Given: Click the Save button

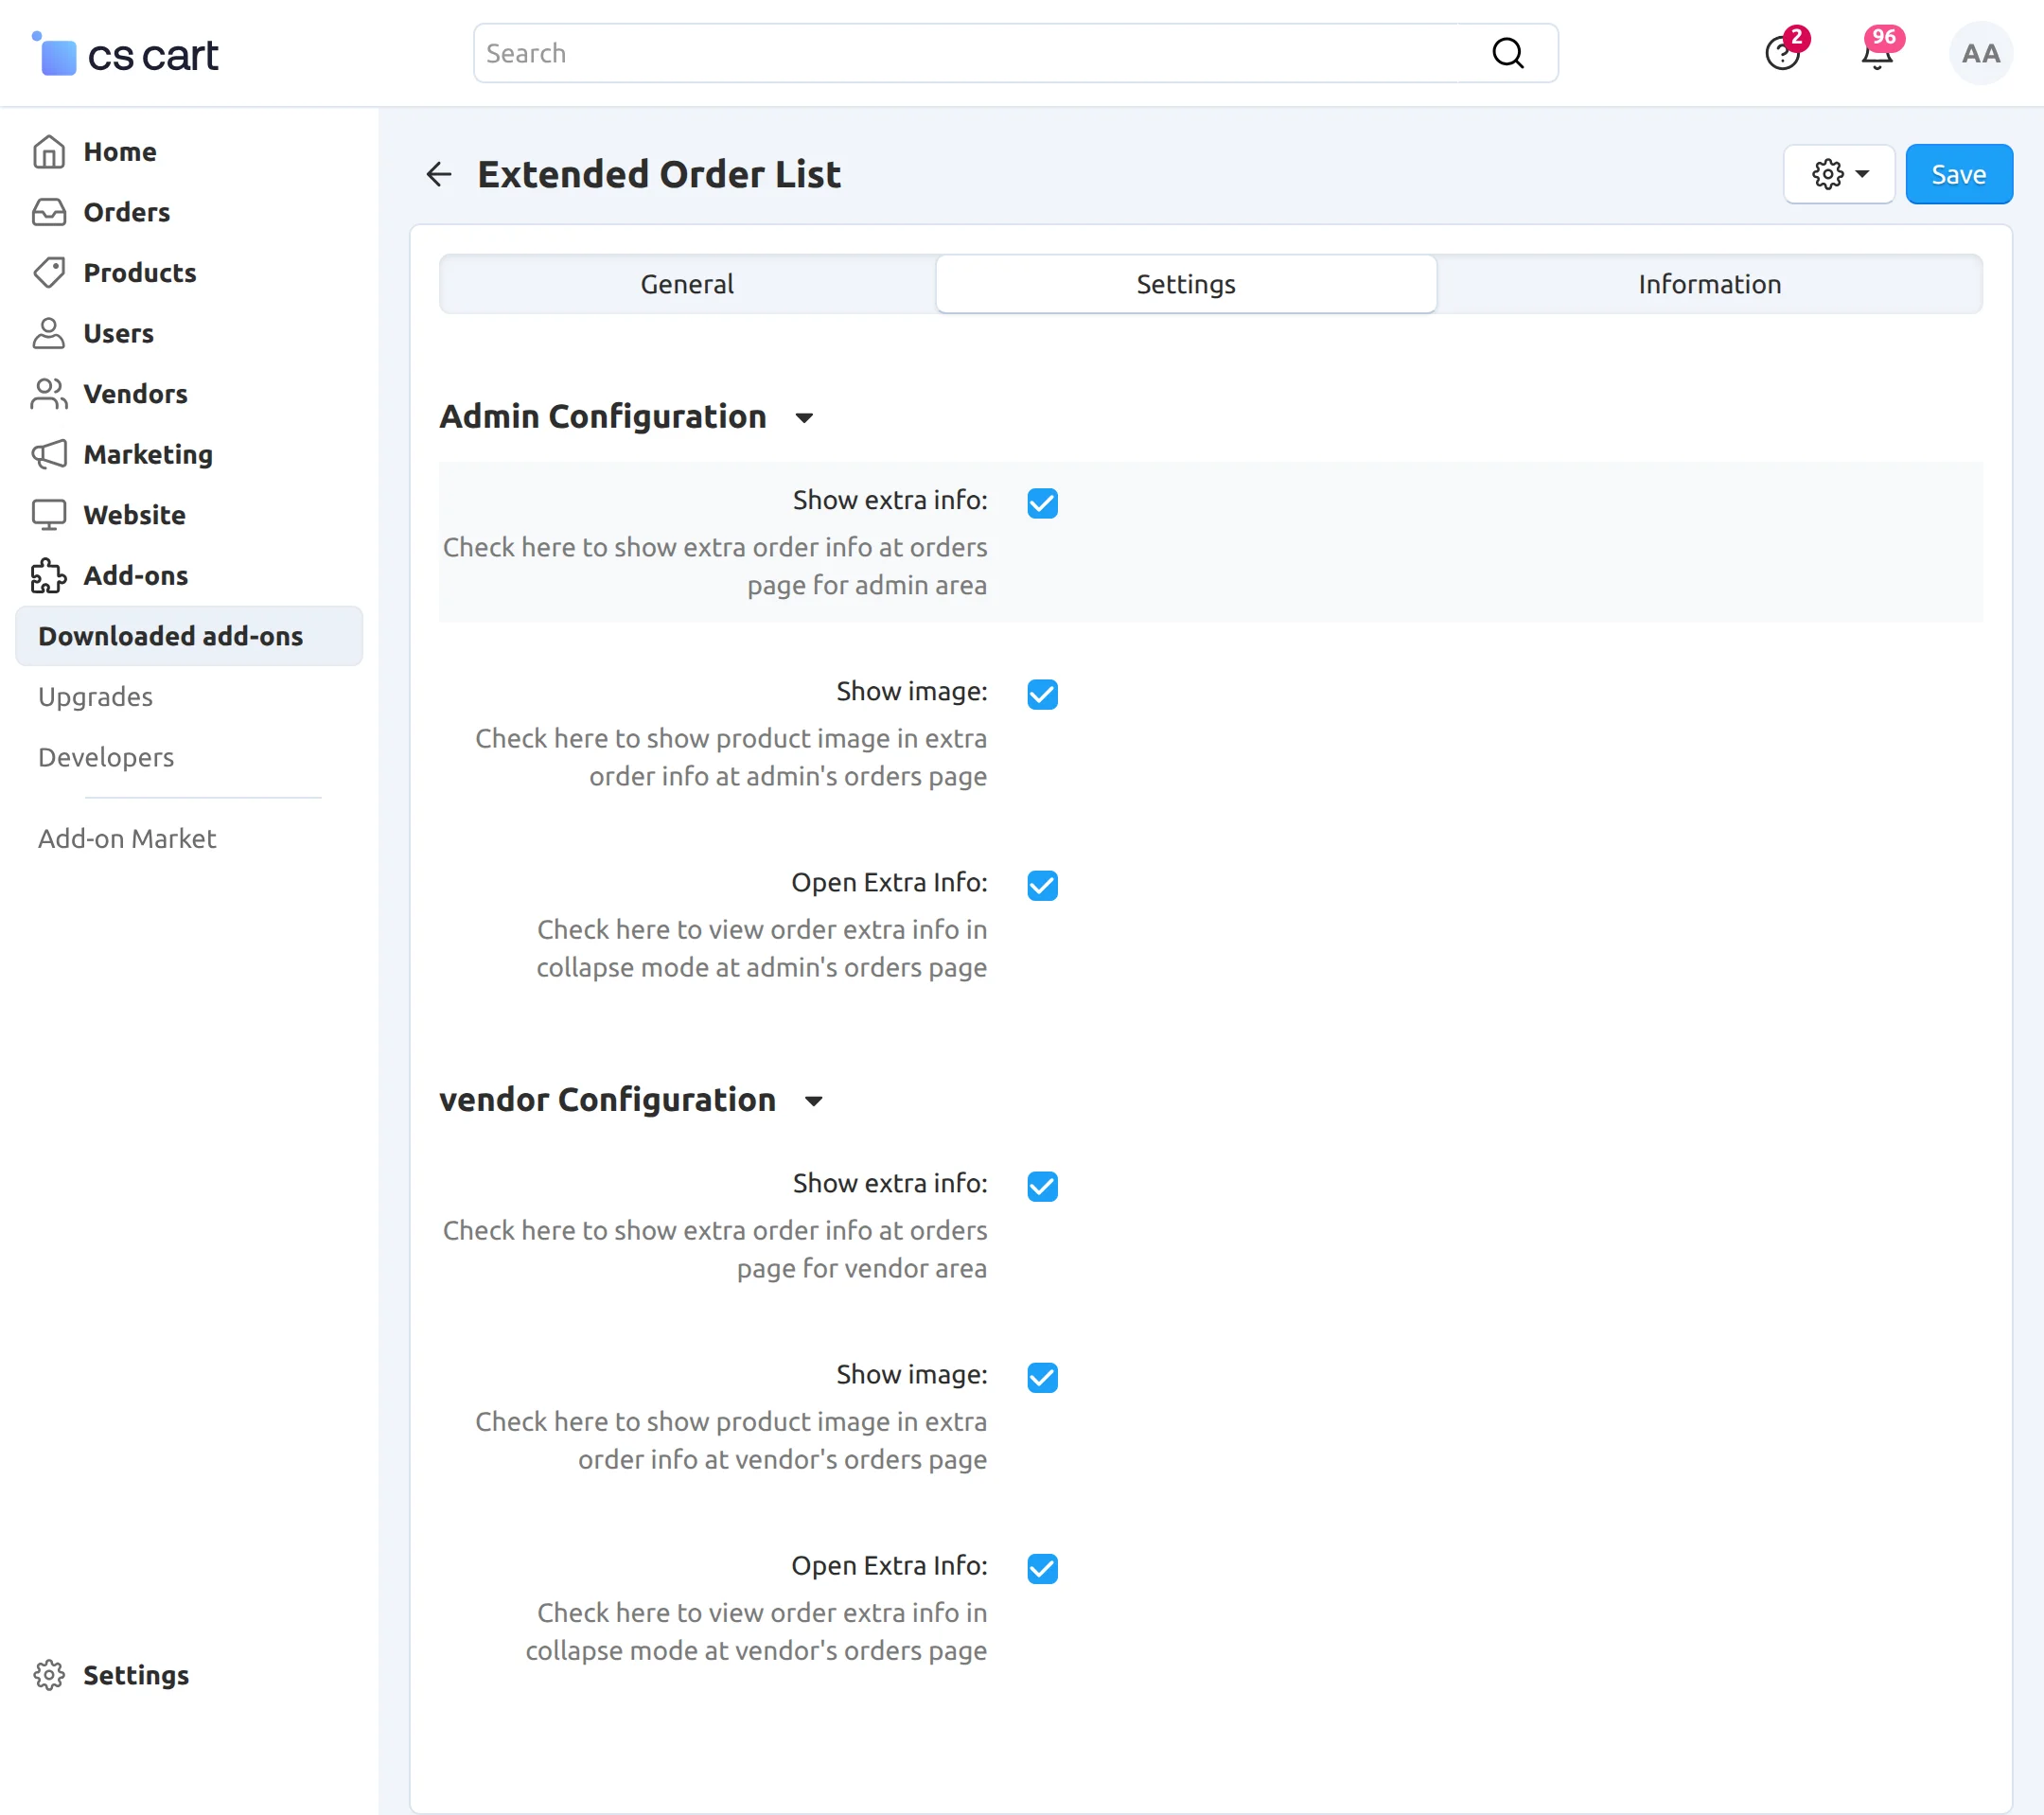Looking at the screenshot, I should (1958, 173).
